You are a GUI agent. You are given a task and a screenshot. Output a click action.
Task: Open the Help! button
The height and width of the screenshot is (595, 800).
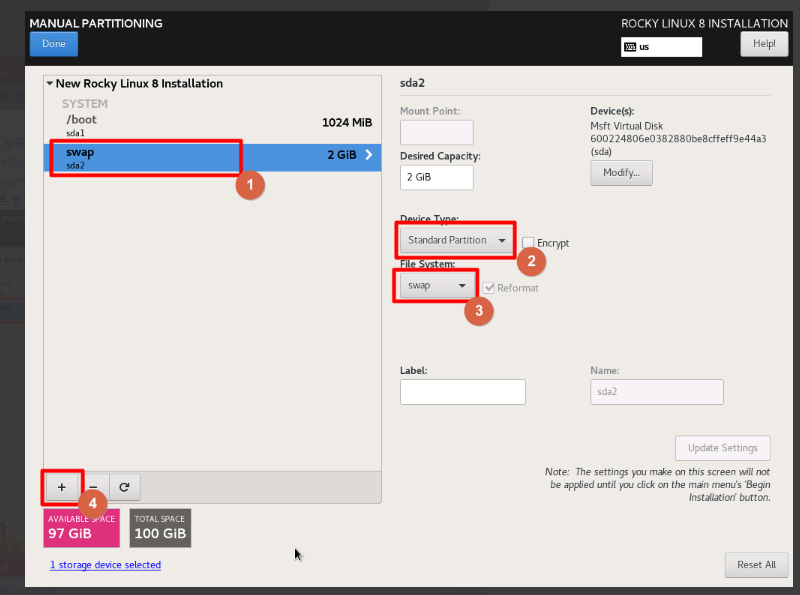764,44
